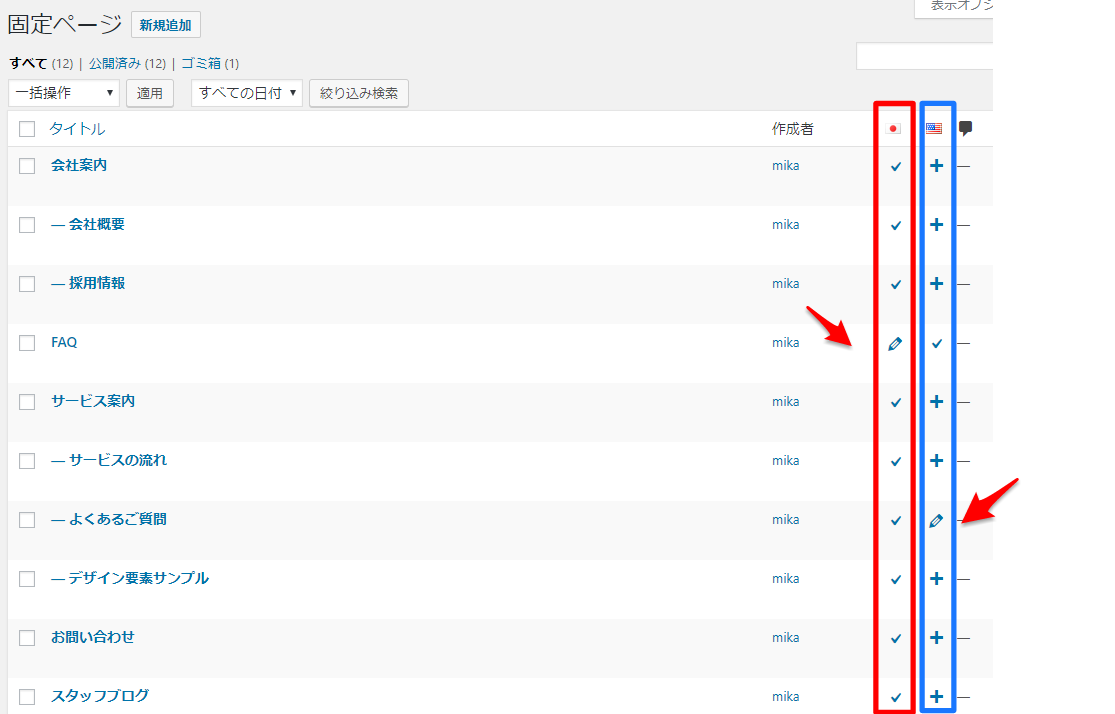Open the 一括操作 bulk actions dropdown
The width and height of the screenshot is (1115, 714).
[64, 93]
